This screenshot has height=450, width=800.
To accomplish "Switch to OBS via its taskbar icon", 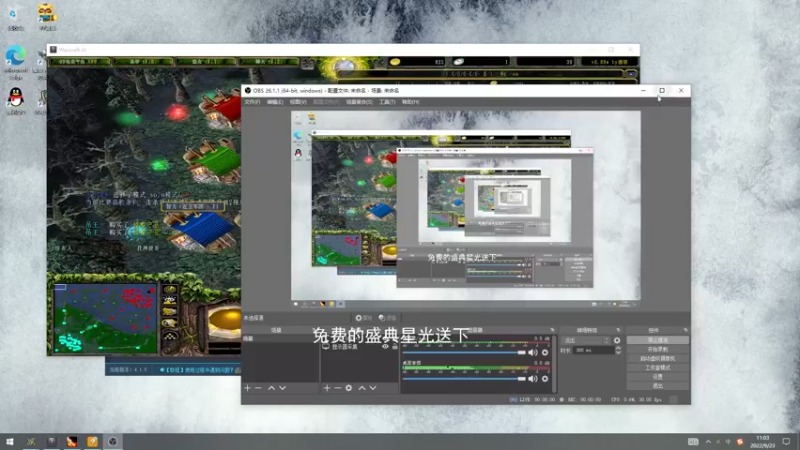I will tap(113, 441).
